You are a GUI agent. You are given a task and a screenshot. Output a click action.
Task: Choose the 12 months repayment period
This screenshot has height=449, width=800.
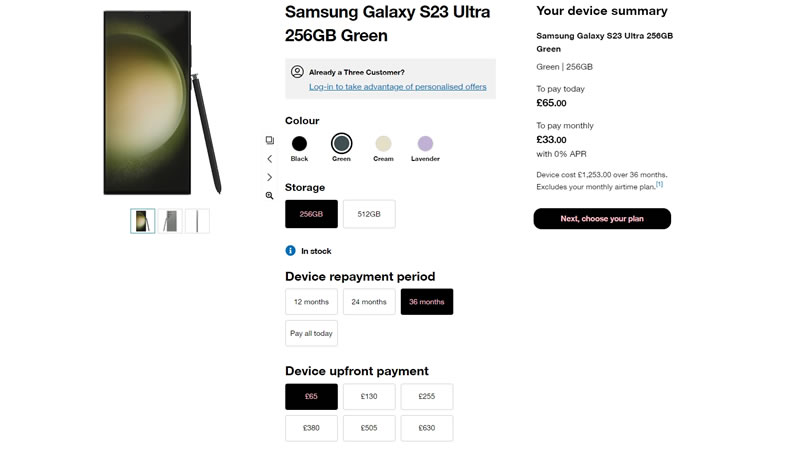[311, 302]
